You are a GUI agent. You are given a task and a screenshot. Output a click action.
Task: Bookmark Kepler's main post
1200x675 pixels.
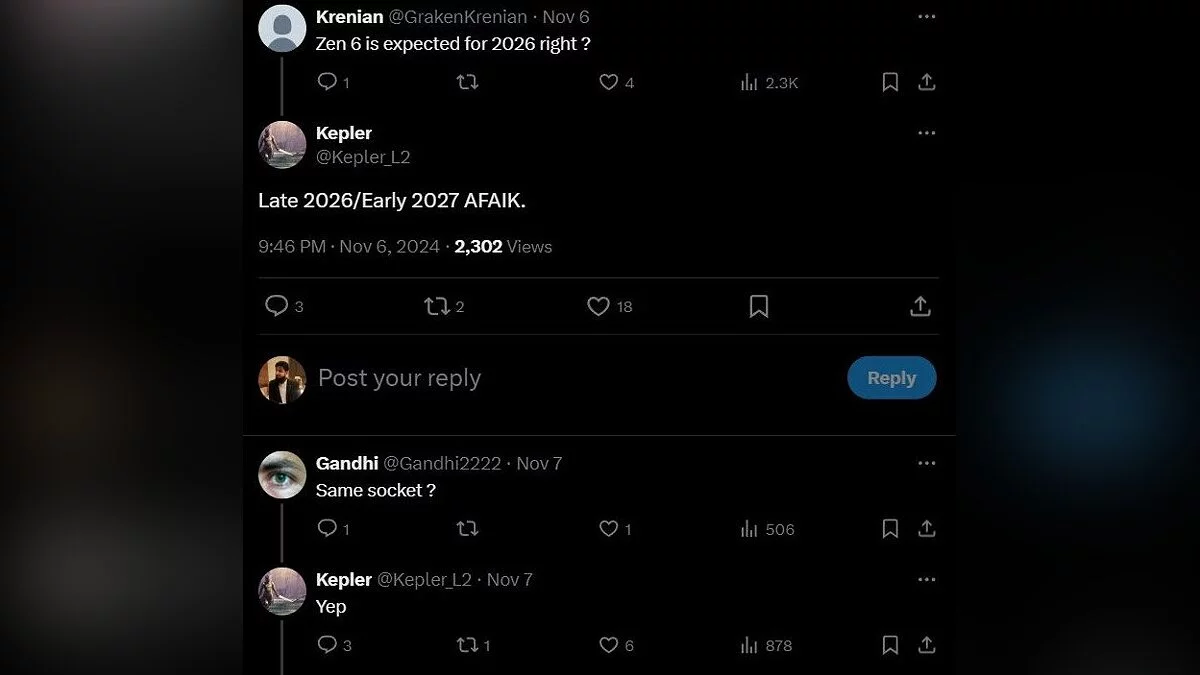[x=759, y=307]
